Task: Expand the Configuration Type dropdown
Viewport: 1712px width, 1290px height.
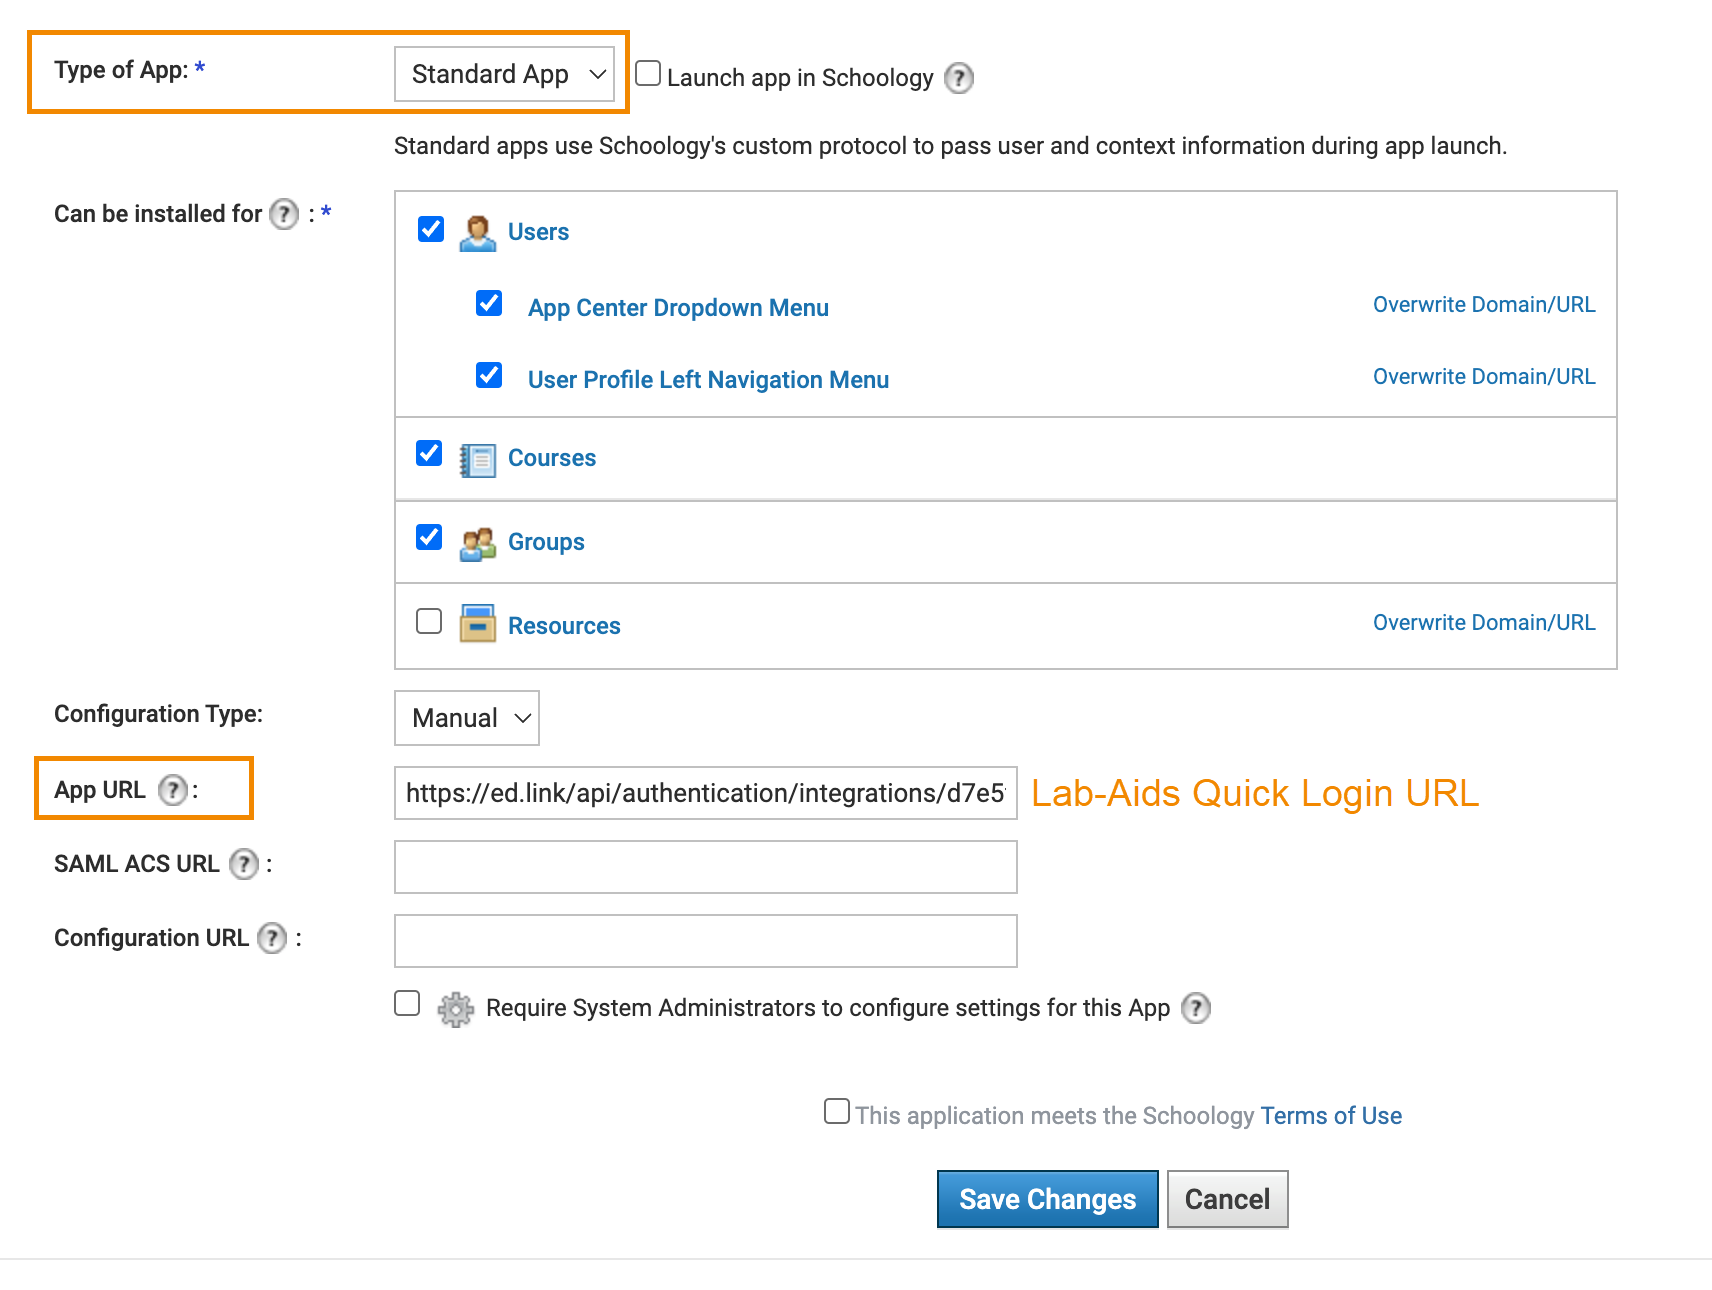Action: click(467, 718)
